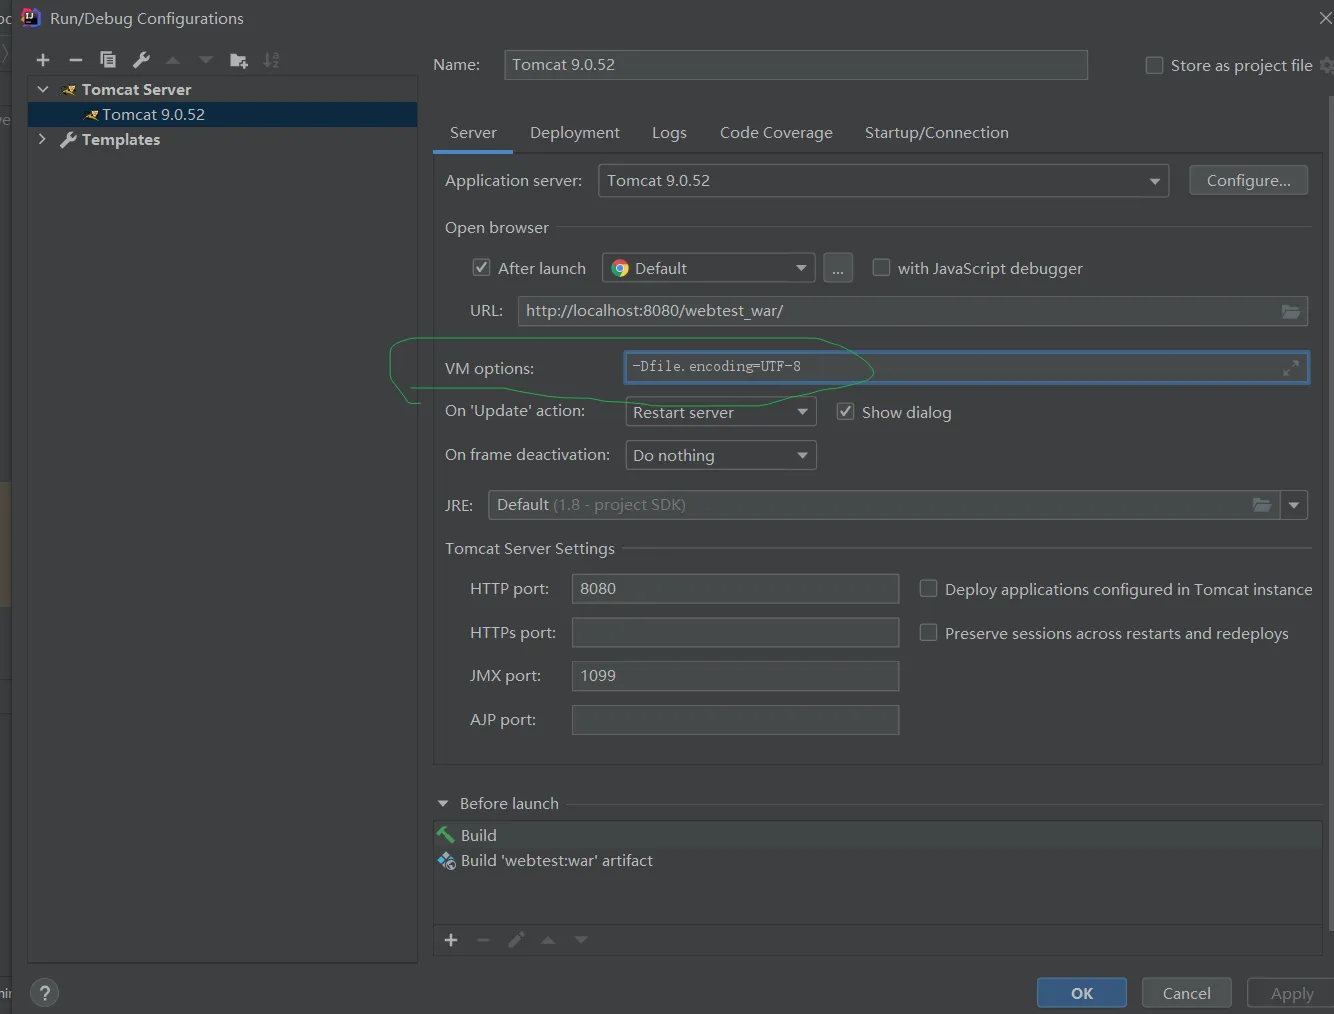Viewport: 1334px width, 1014px height.
Task: Move configuration down arrow in toolbar
Action: pos(206,60)
